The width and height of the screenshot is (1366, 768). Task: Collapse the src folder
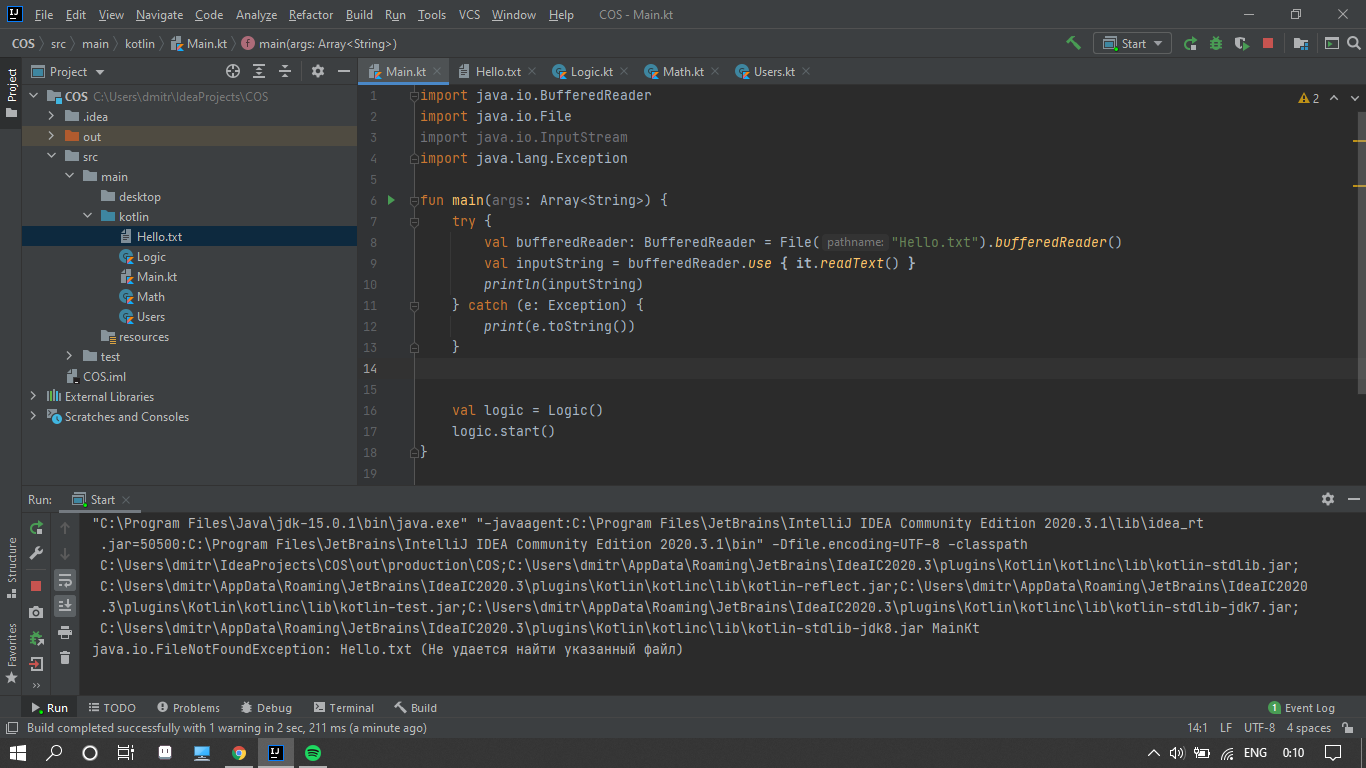[52, 157]
